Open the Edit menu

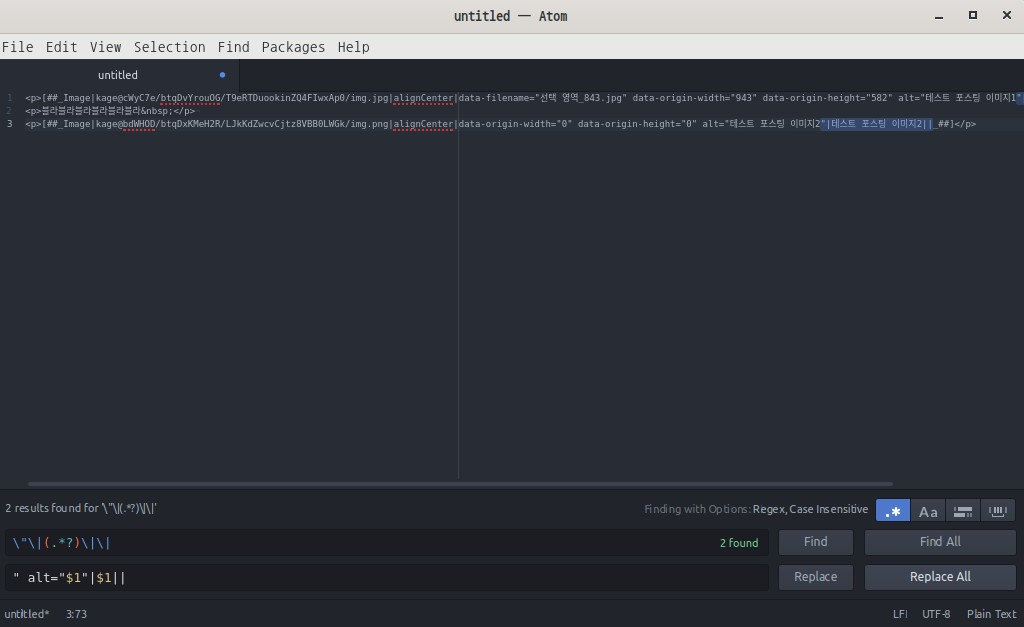click(61, 47)
